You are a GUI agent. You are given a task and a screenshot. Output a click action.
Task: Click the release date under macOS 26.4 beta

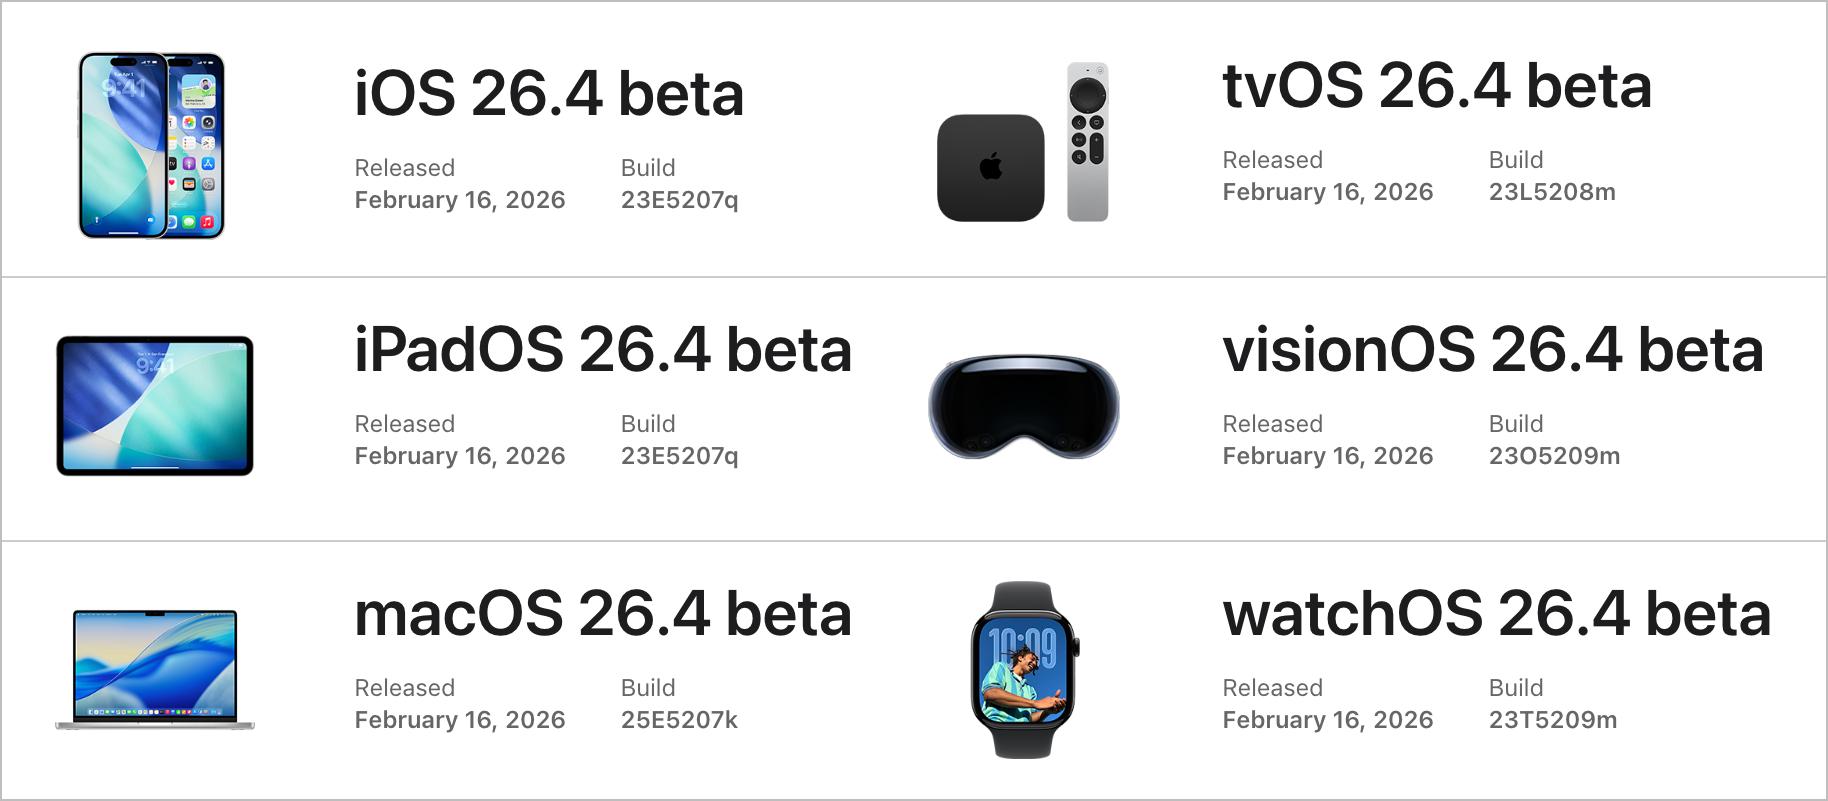pos(459,720)
